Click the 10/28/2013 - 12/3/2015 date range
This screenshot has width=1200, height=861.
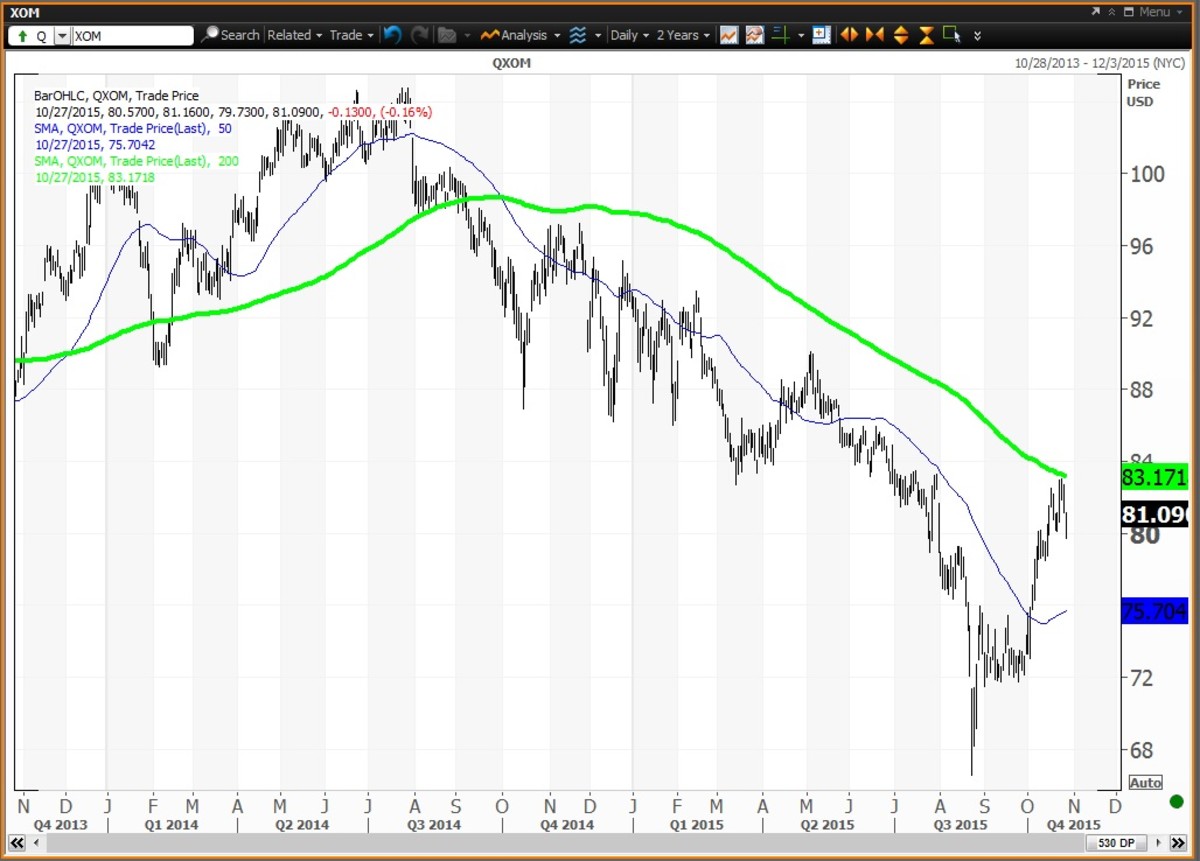tap(1098, 64)
